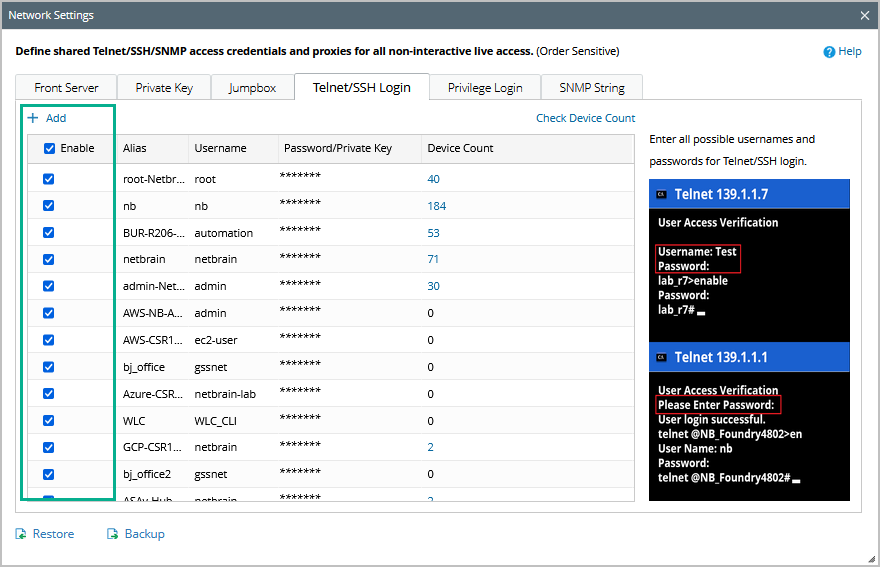Select the password field of netbrain row

301,259
